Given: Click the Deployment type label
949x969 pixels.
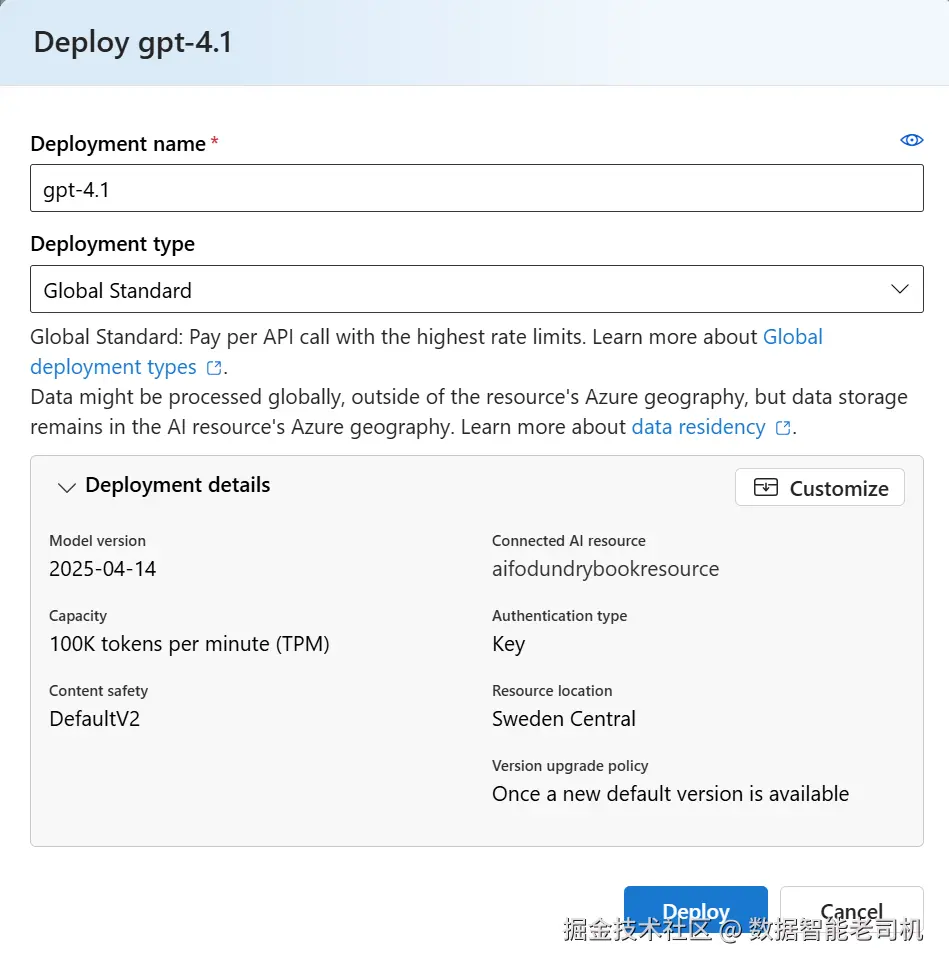Looking at the screenshot, I should pos(112,244).
